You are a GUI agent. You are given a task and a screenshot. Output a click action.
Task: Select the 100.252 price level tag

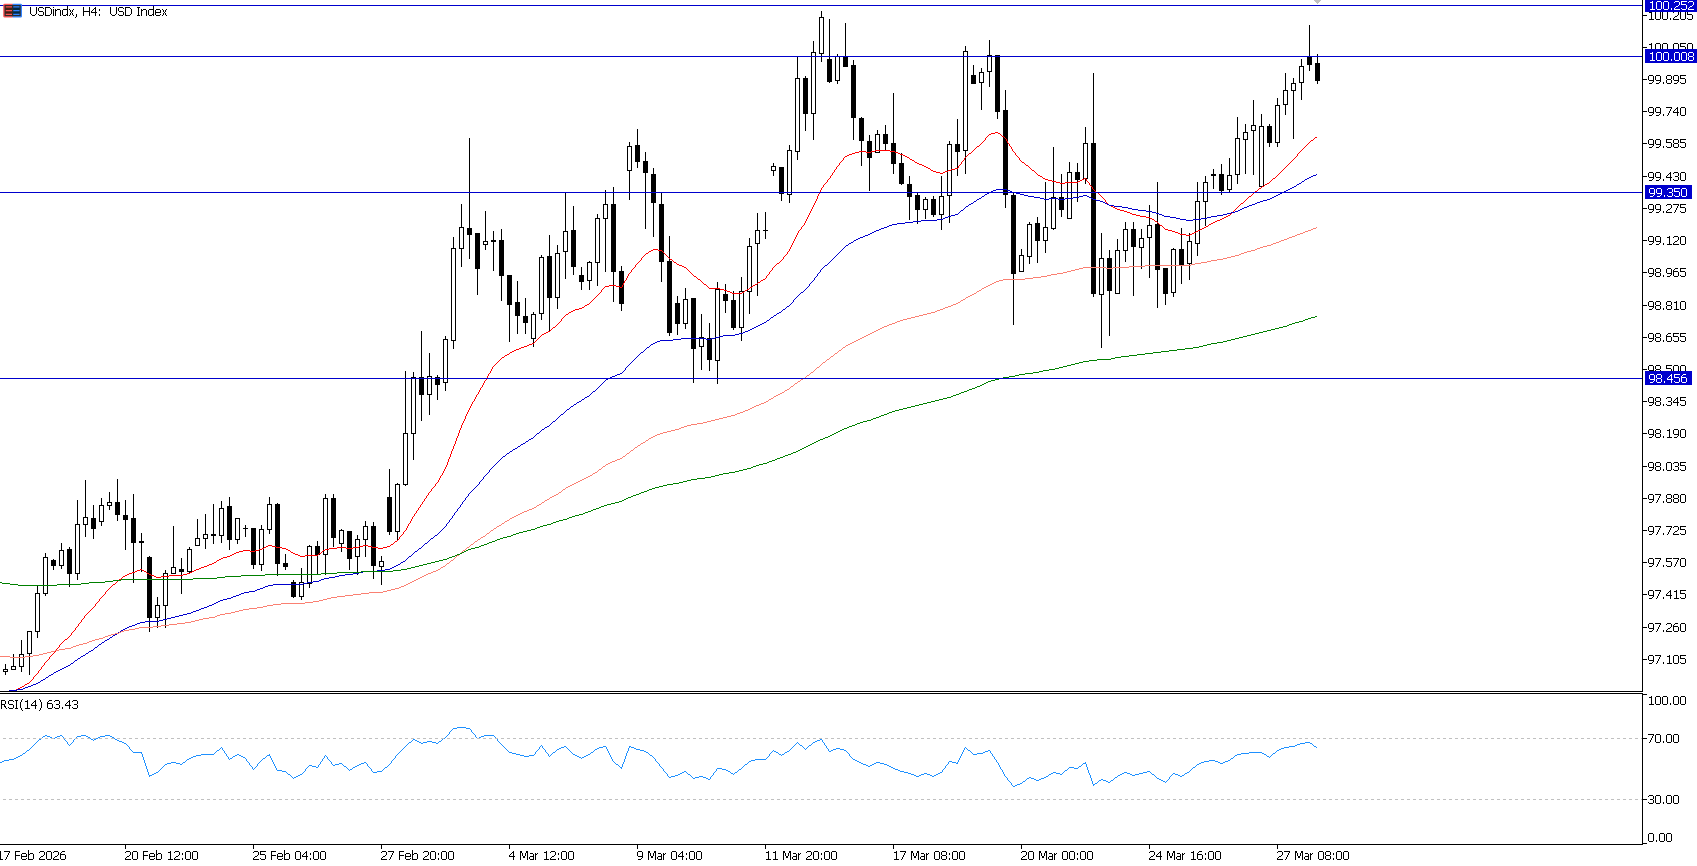click(1669, 5)
